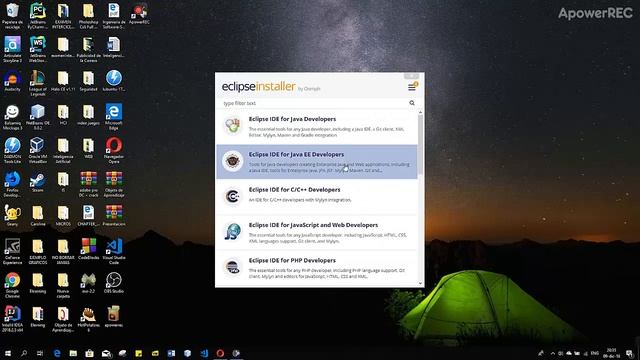Select the Halo CE desktop folder
Viewport: 640px width, 360px height.
63,81
